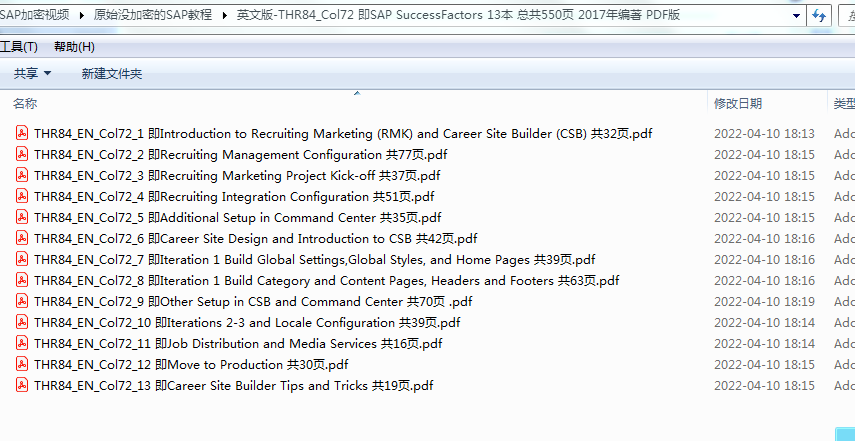The image size is (855, 441).
Task: Click PDF icon of THR84_EN_Col72_10 file
Action: 22,322
